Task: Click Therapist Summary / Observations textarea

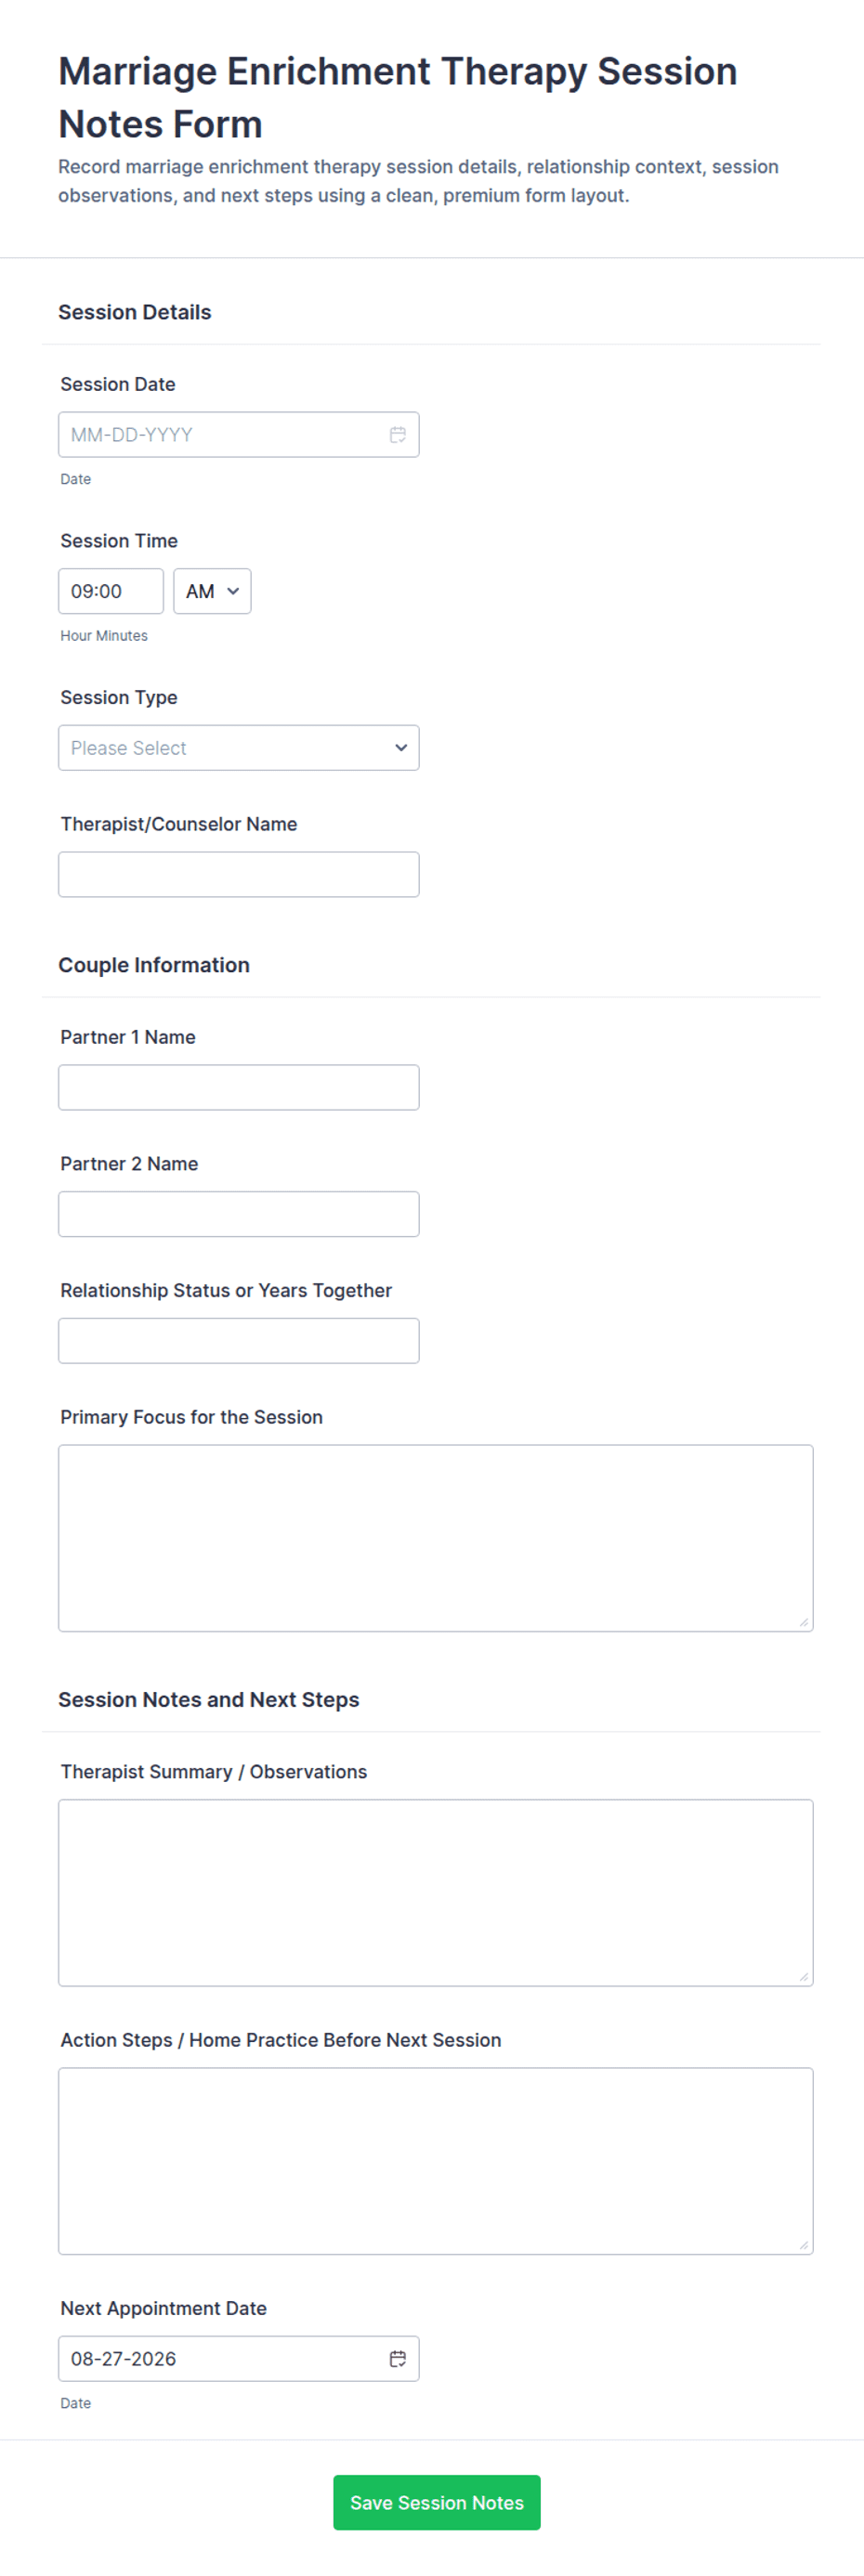Action: (x=436, y=1892)
